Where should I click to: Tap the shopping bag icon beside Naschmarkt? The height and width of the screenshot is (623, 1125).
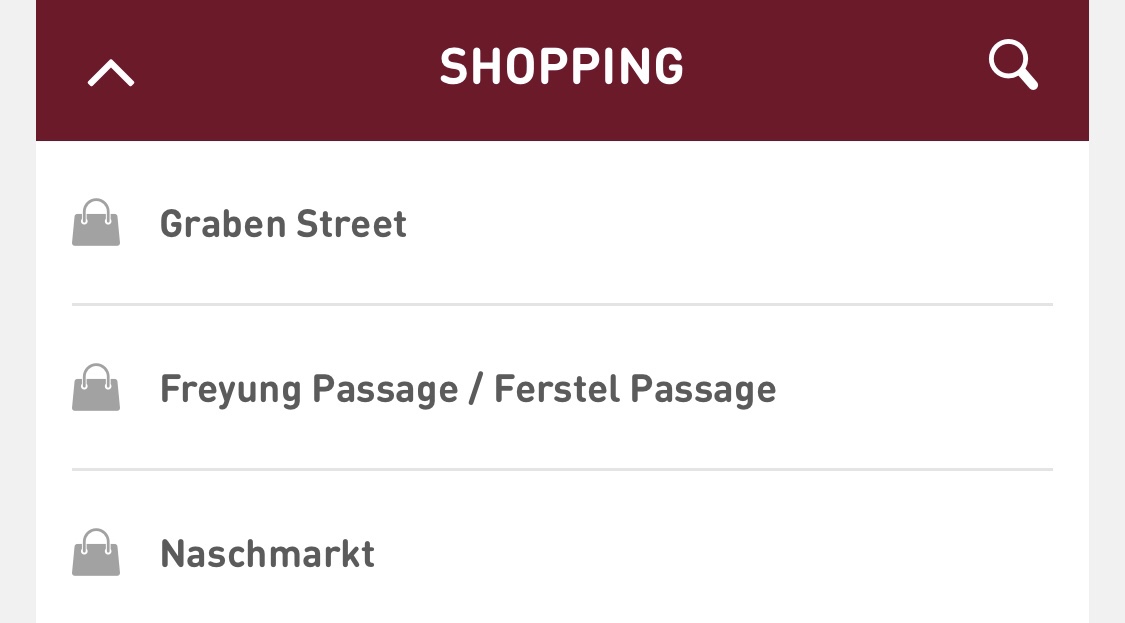pyautogui.click(x=96, y=553)
